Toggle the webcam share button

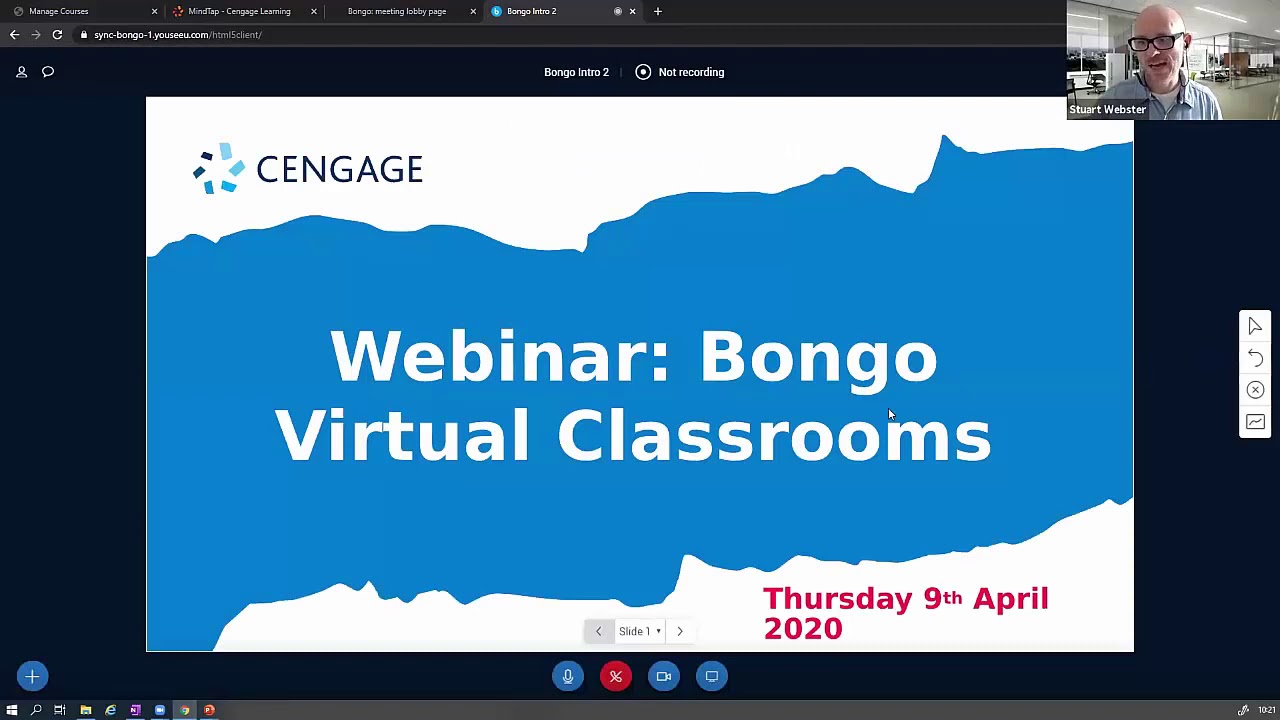664,677
